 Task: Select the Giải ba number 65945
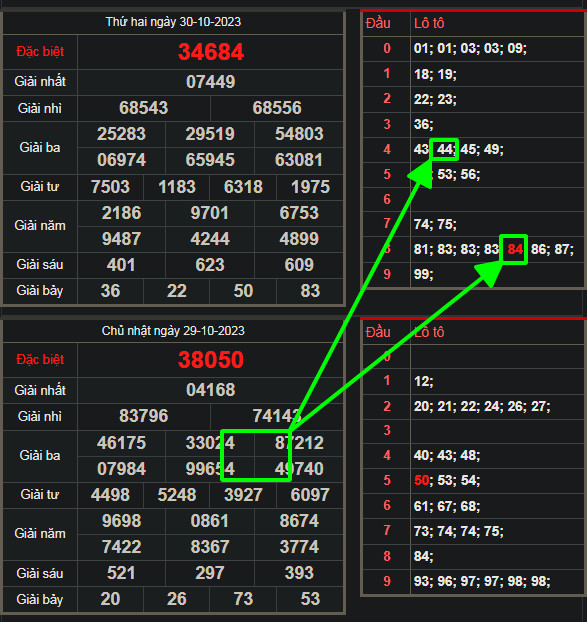click(210, 160)
